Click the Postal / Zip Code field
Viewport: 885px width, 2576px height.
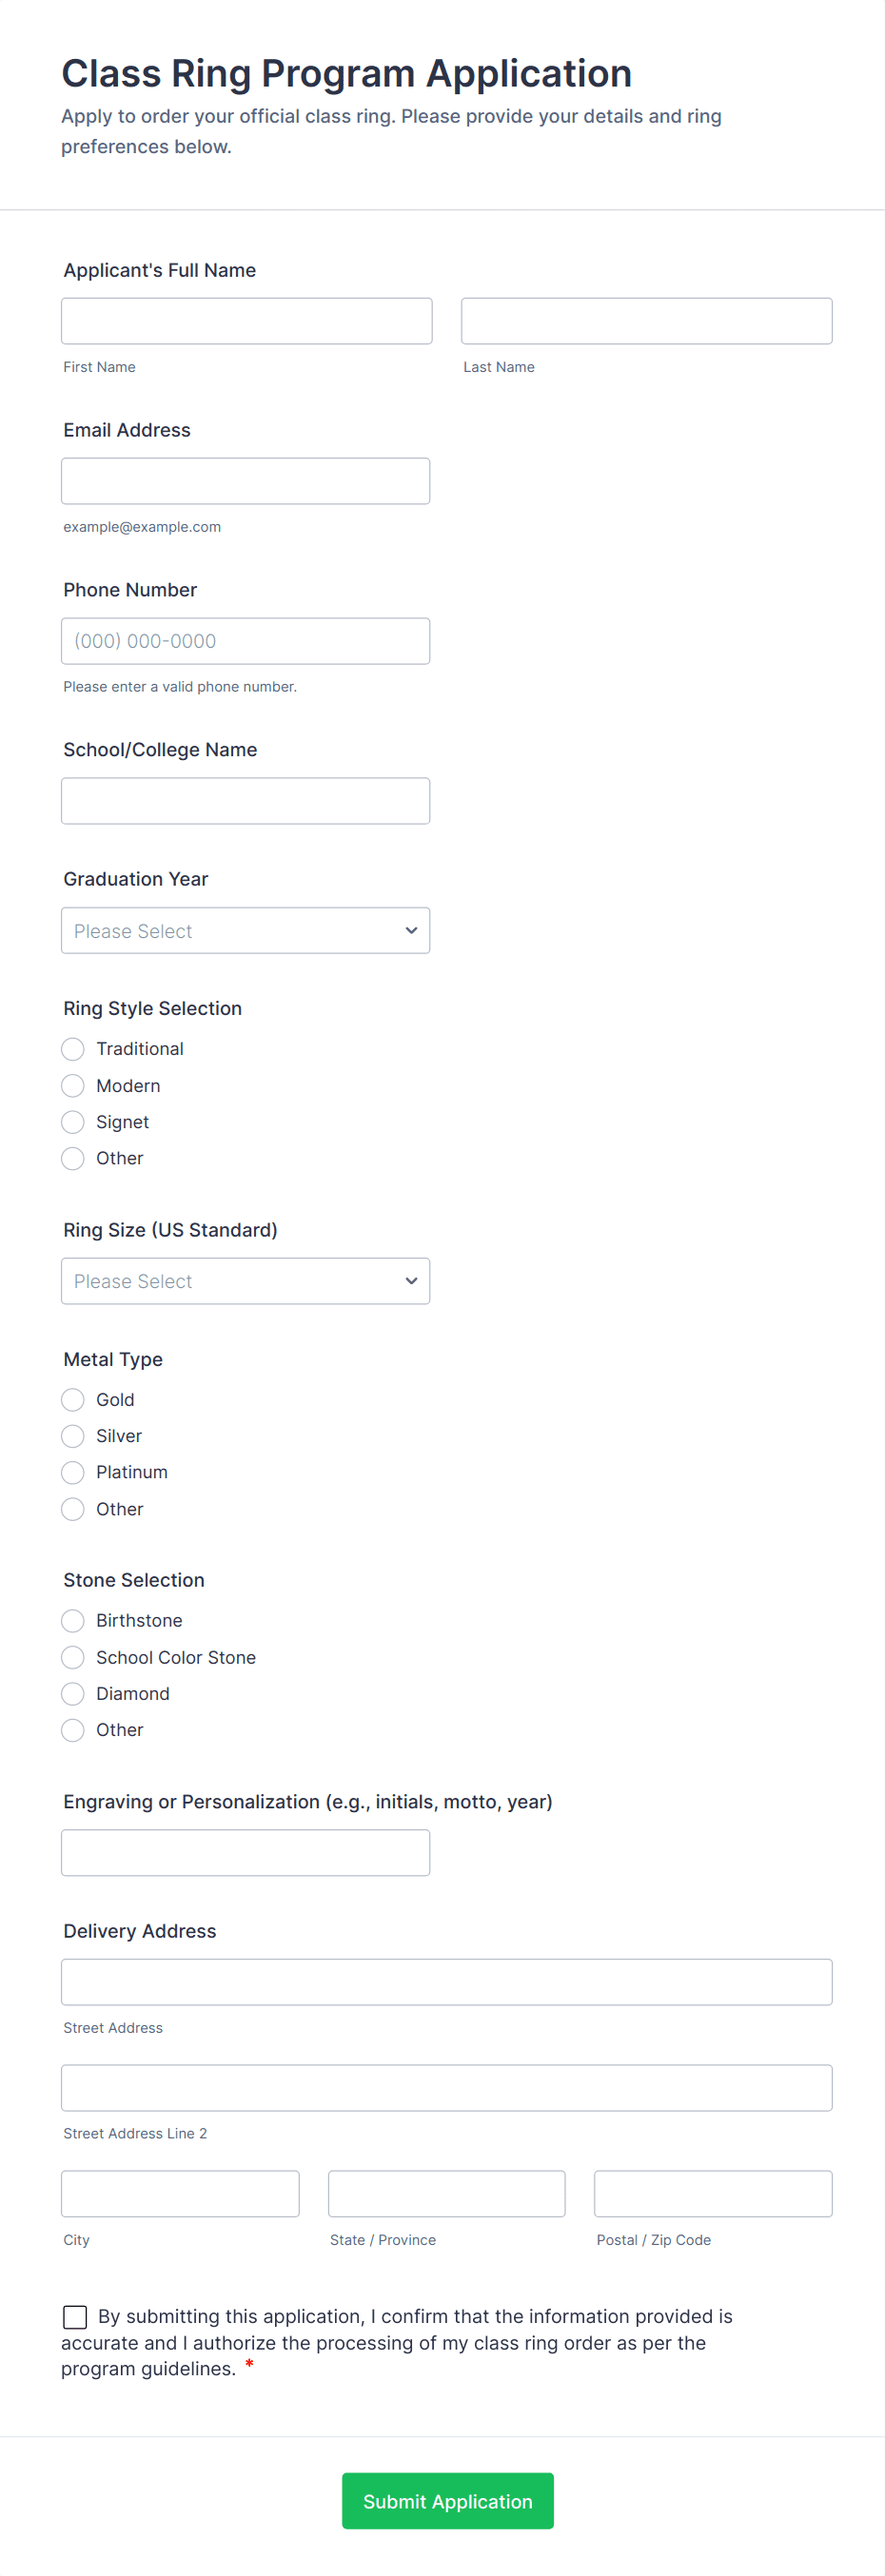tap(713, 2194)
